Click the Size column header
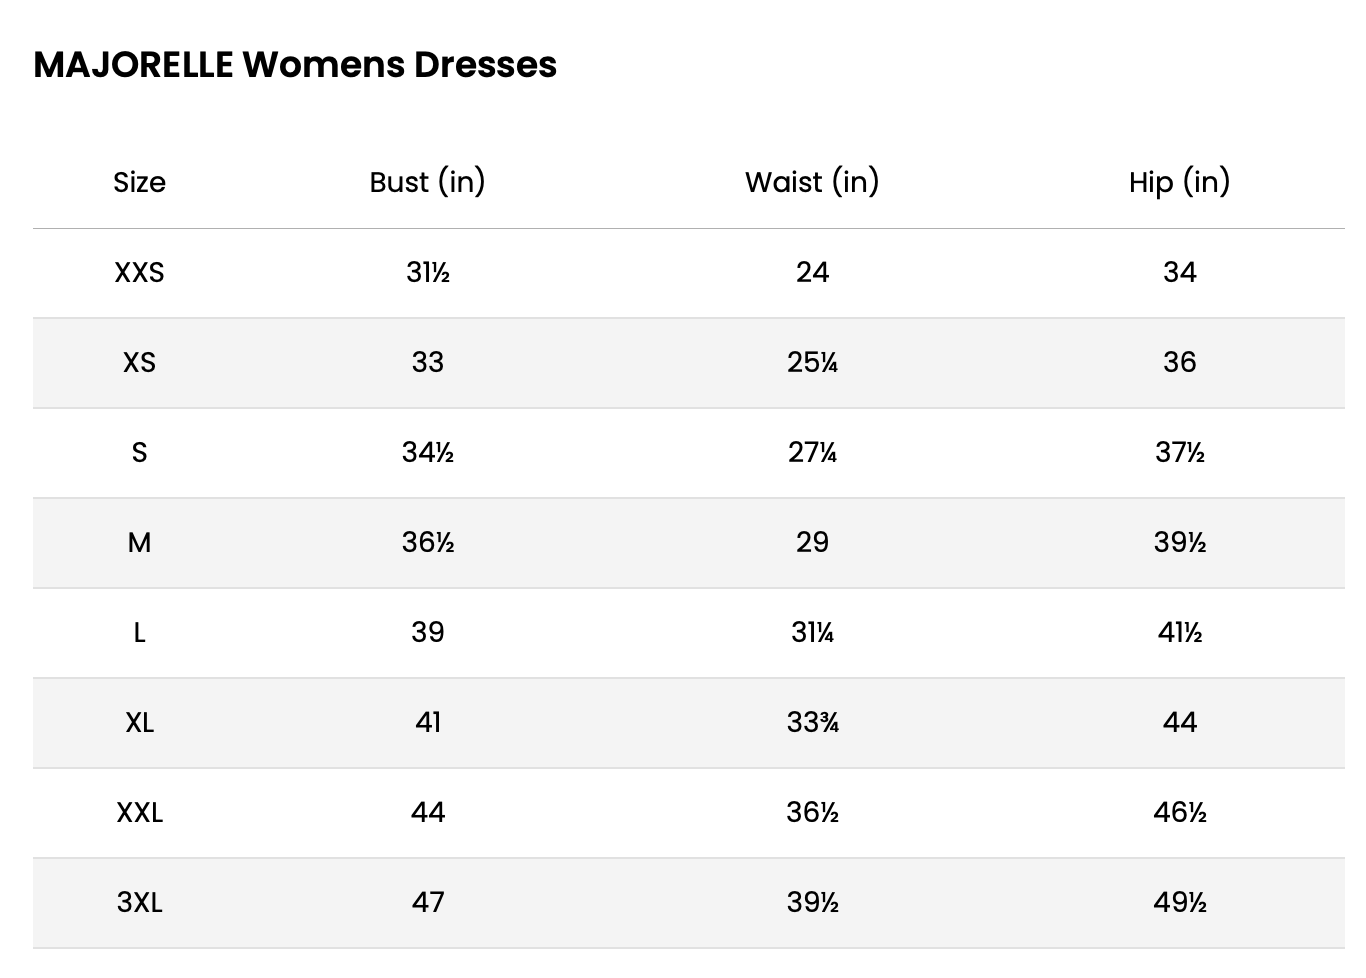This screenshot has width=1366, height=978. point(139,182)
